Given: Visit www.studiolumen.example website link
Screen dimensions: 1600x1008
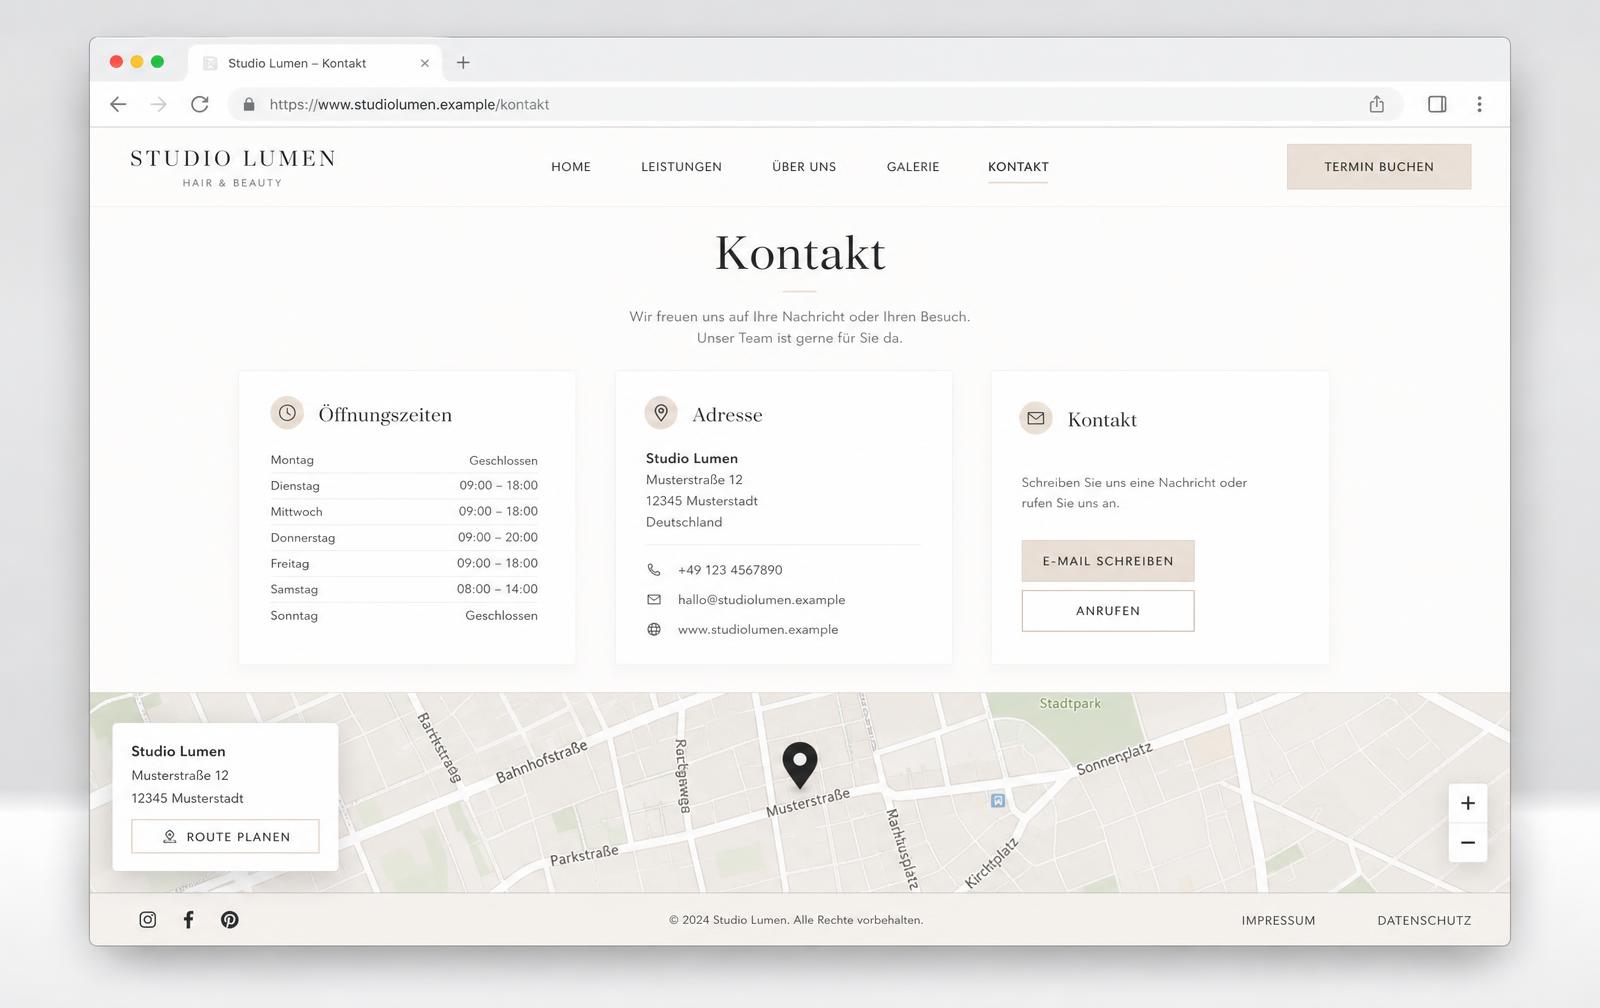Looking at the screenshot, I should (758, 630).
